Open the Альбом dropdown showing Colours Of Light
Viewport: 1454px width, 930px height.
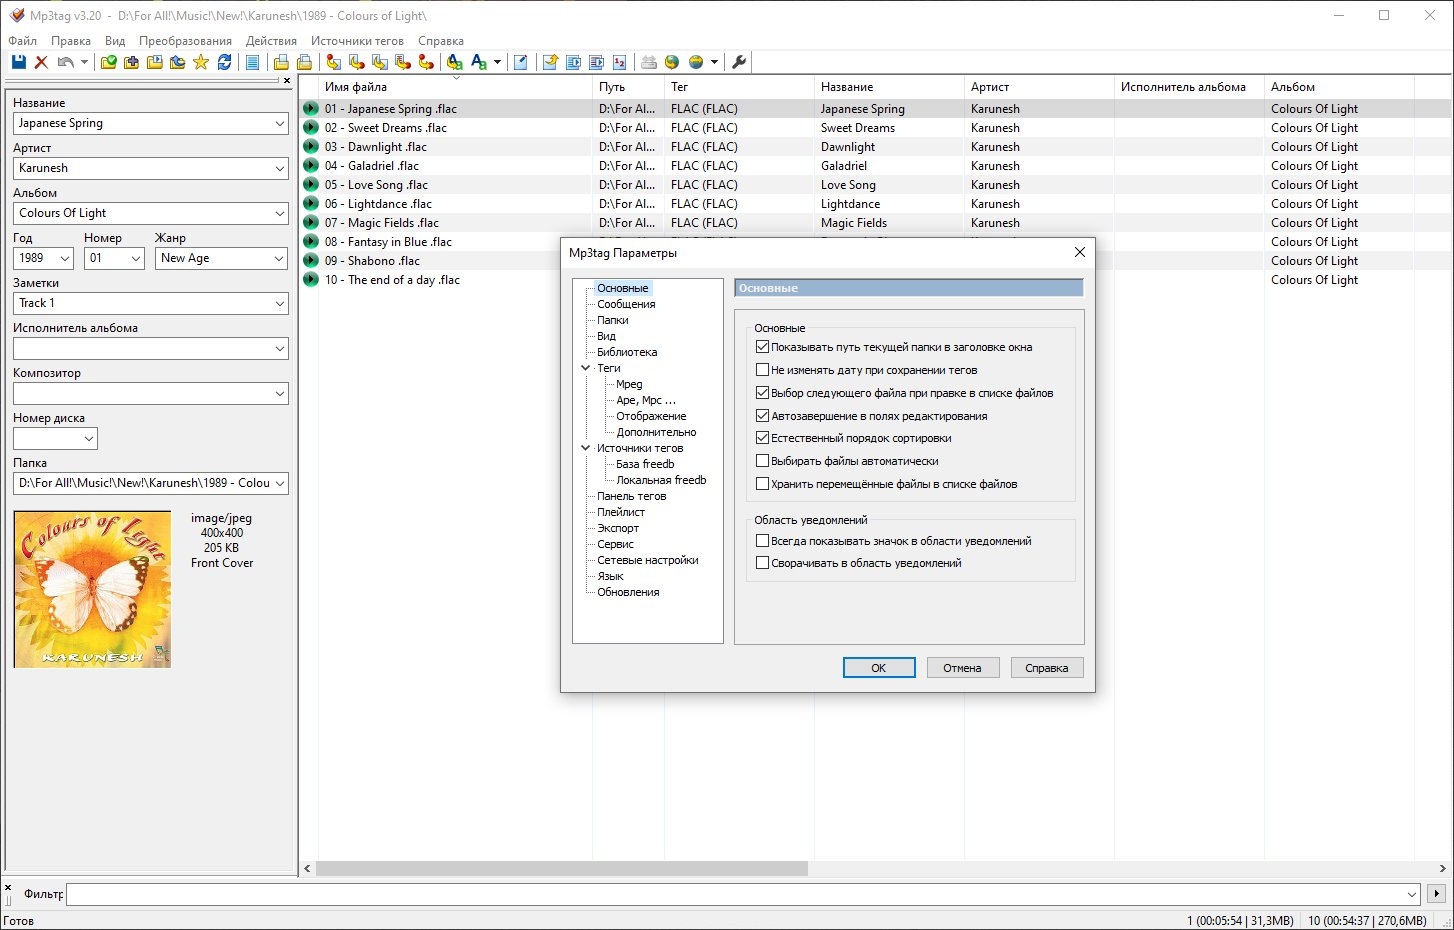point(279,213)
